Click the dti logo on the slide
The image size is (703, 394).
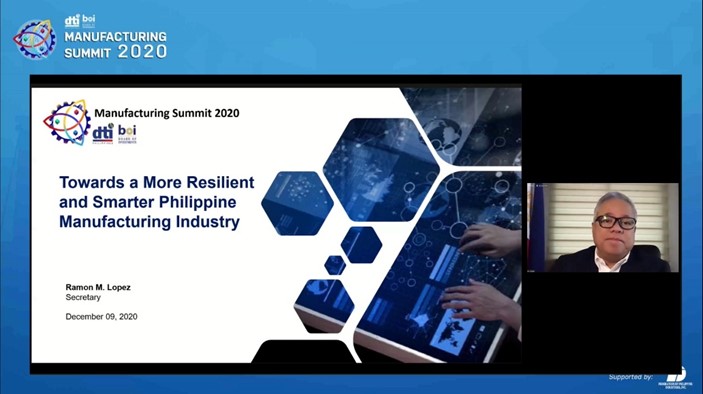tap(103, 134)
